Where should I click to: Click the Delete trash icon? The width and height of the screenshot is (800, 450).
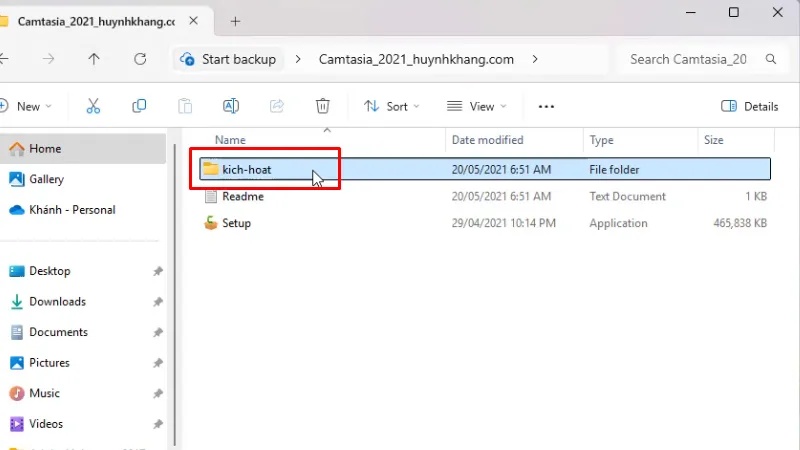point(322,106)
